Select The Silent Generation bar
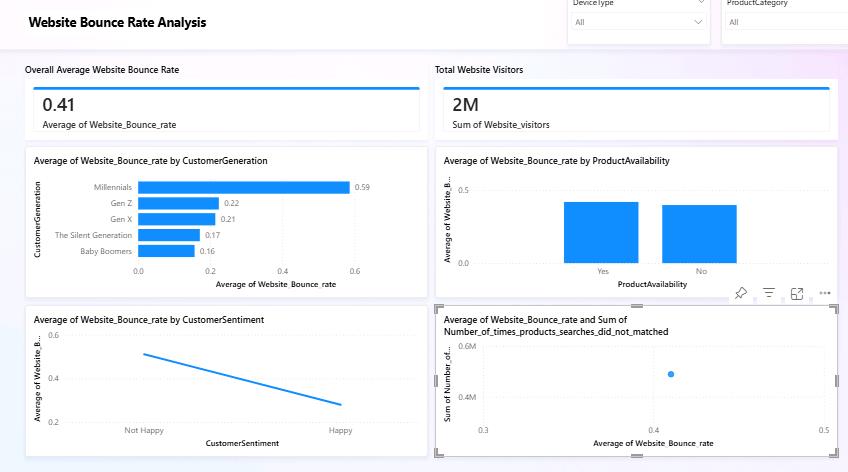The height and width of the screenshot is (472, 848). tap(169, 235)
